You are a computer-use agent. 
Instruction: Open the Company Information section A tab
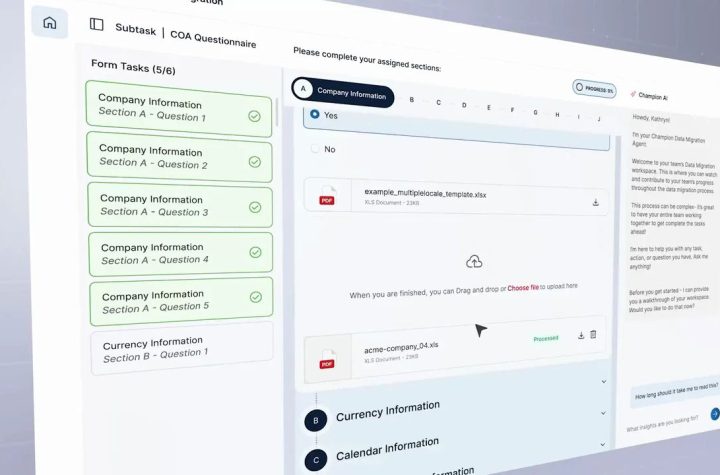pos(342,92)
